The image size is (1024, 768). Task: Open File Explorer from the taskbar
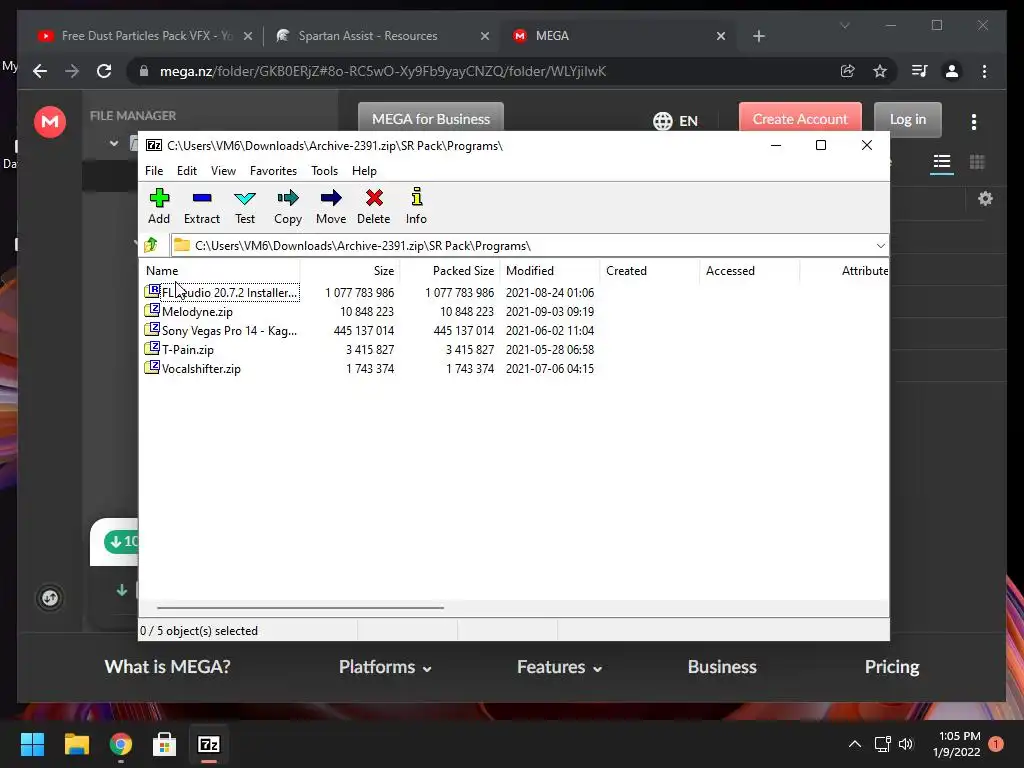pyautogui.click(x=76, y=744)
